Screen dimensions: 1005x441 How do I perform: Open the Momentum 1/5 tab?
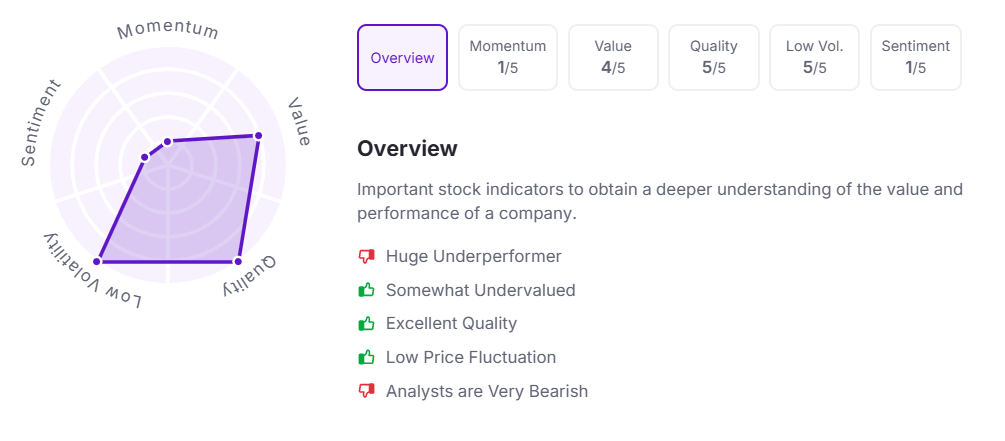[508, 58]
